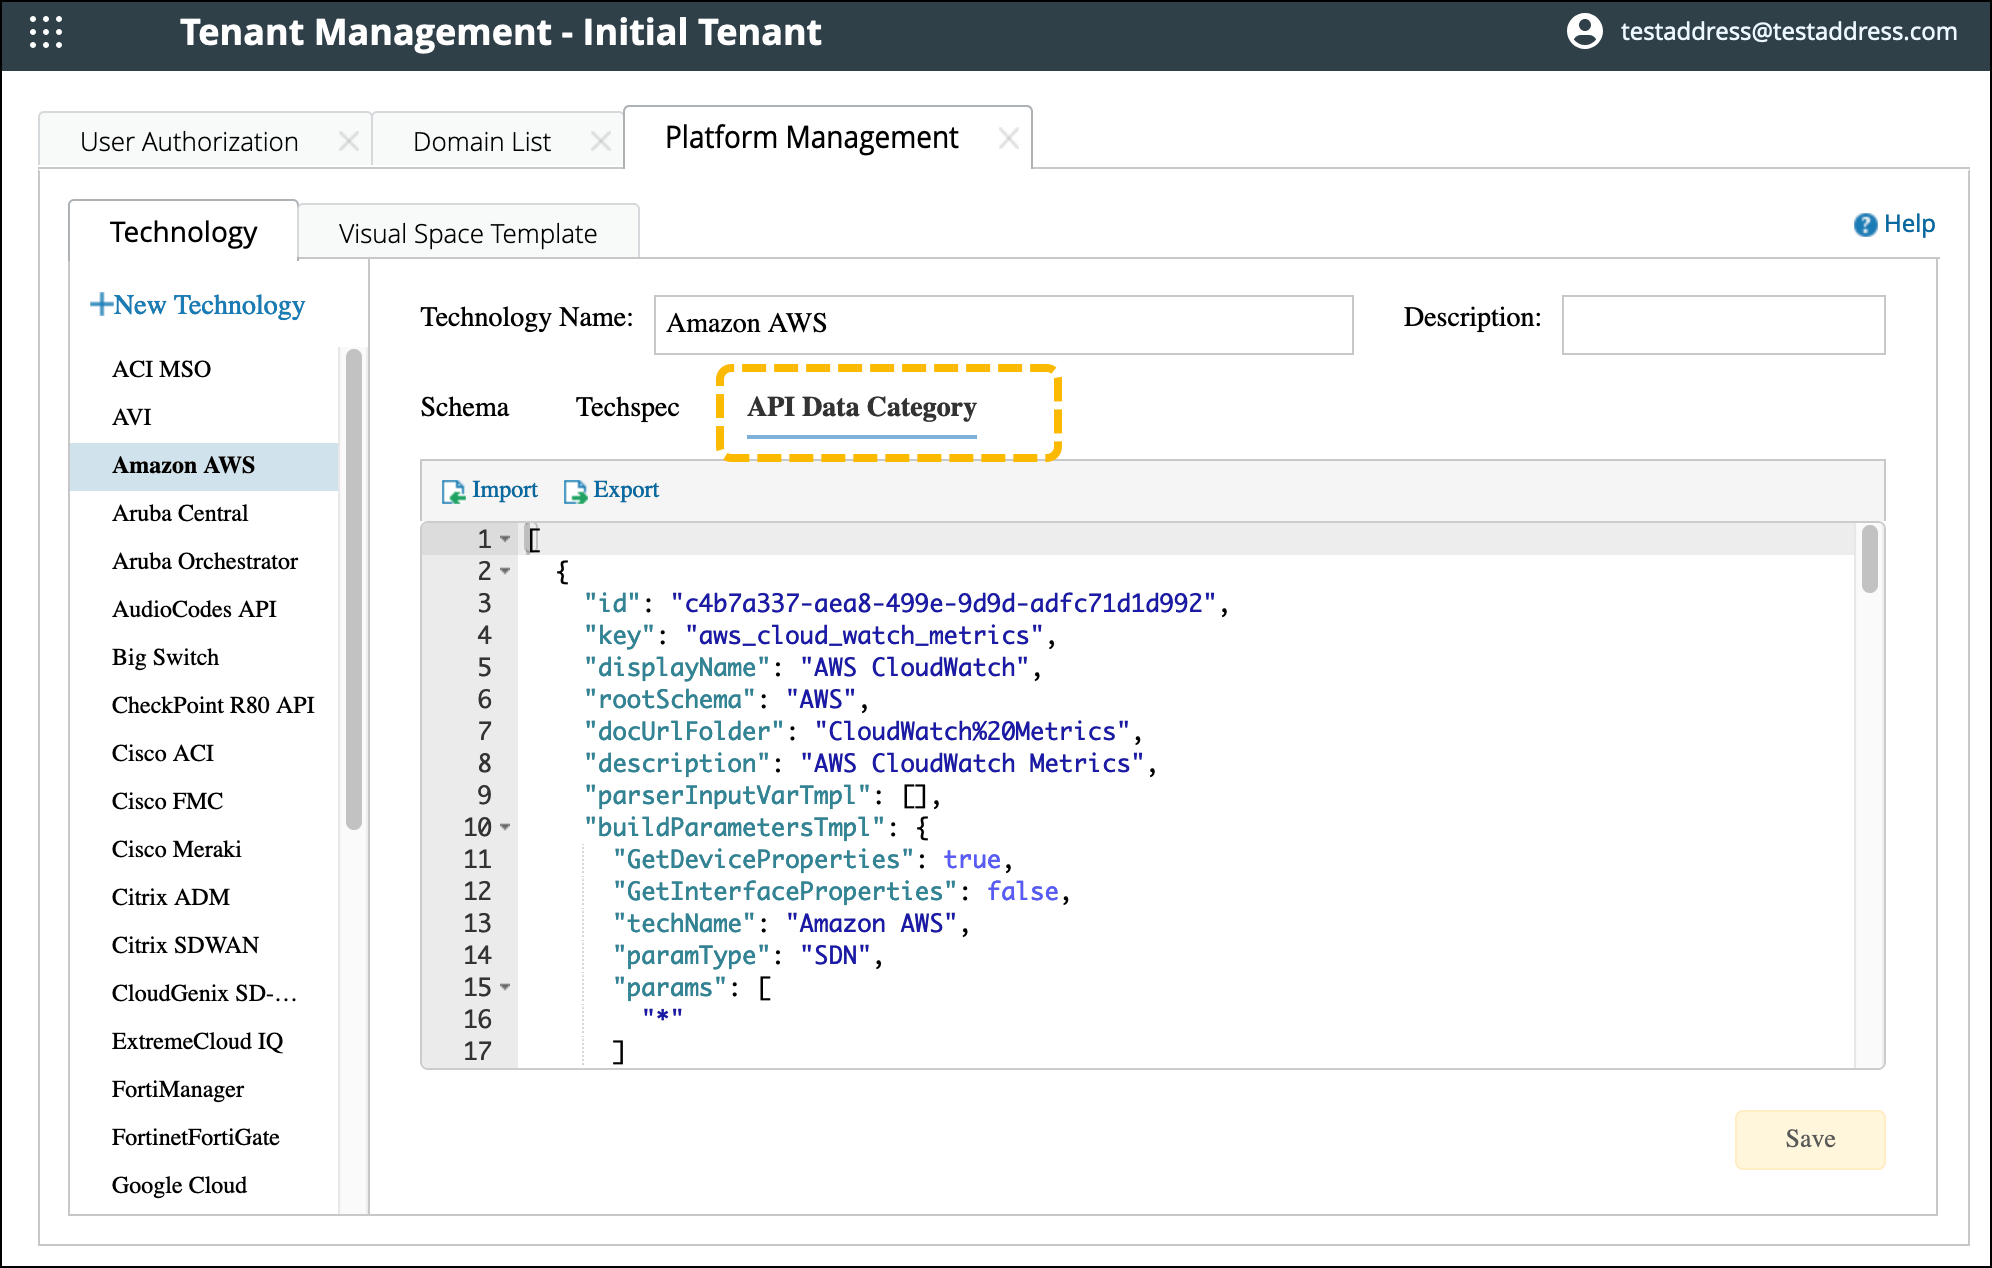
Task: Switch to Visual Space Template tab
Action: point(467,234)
